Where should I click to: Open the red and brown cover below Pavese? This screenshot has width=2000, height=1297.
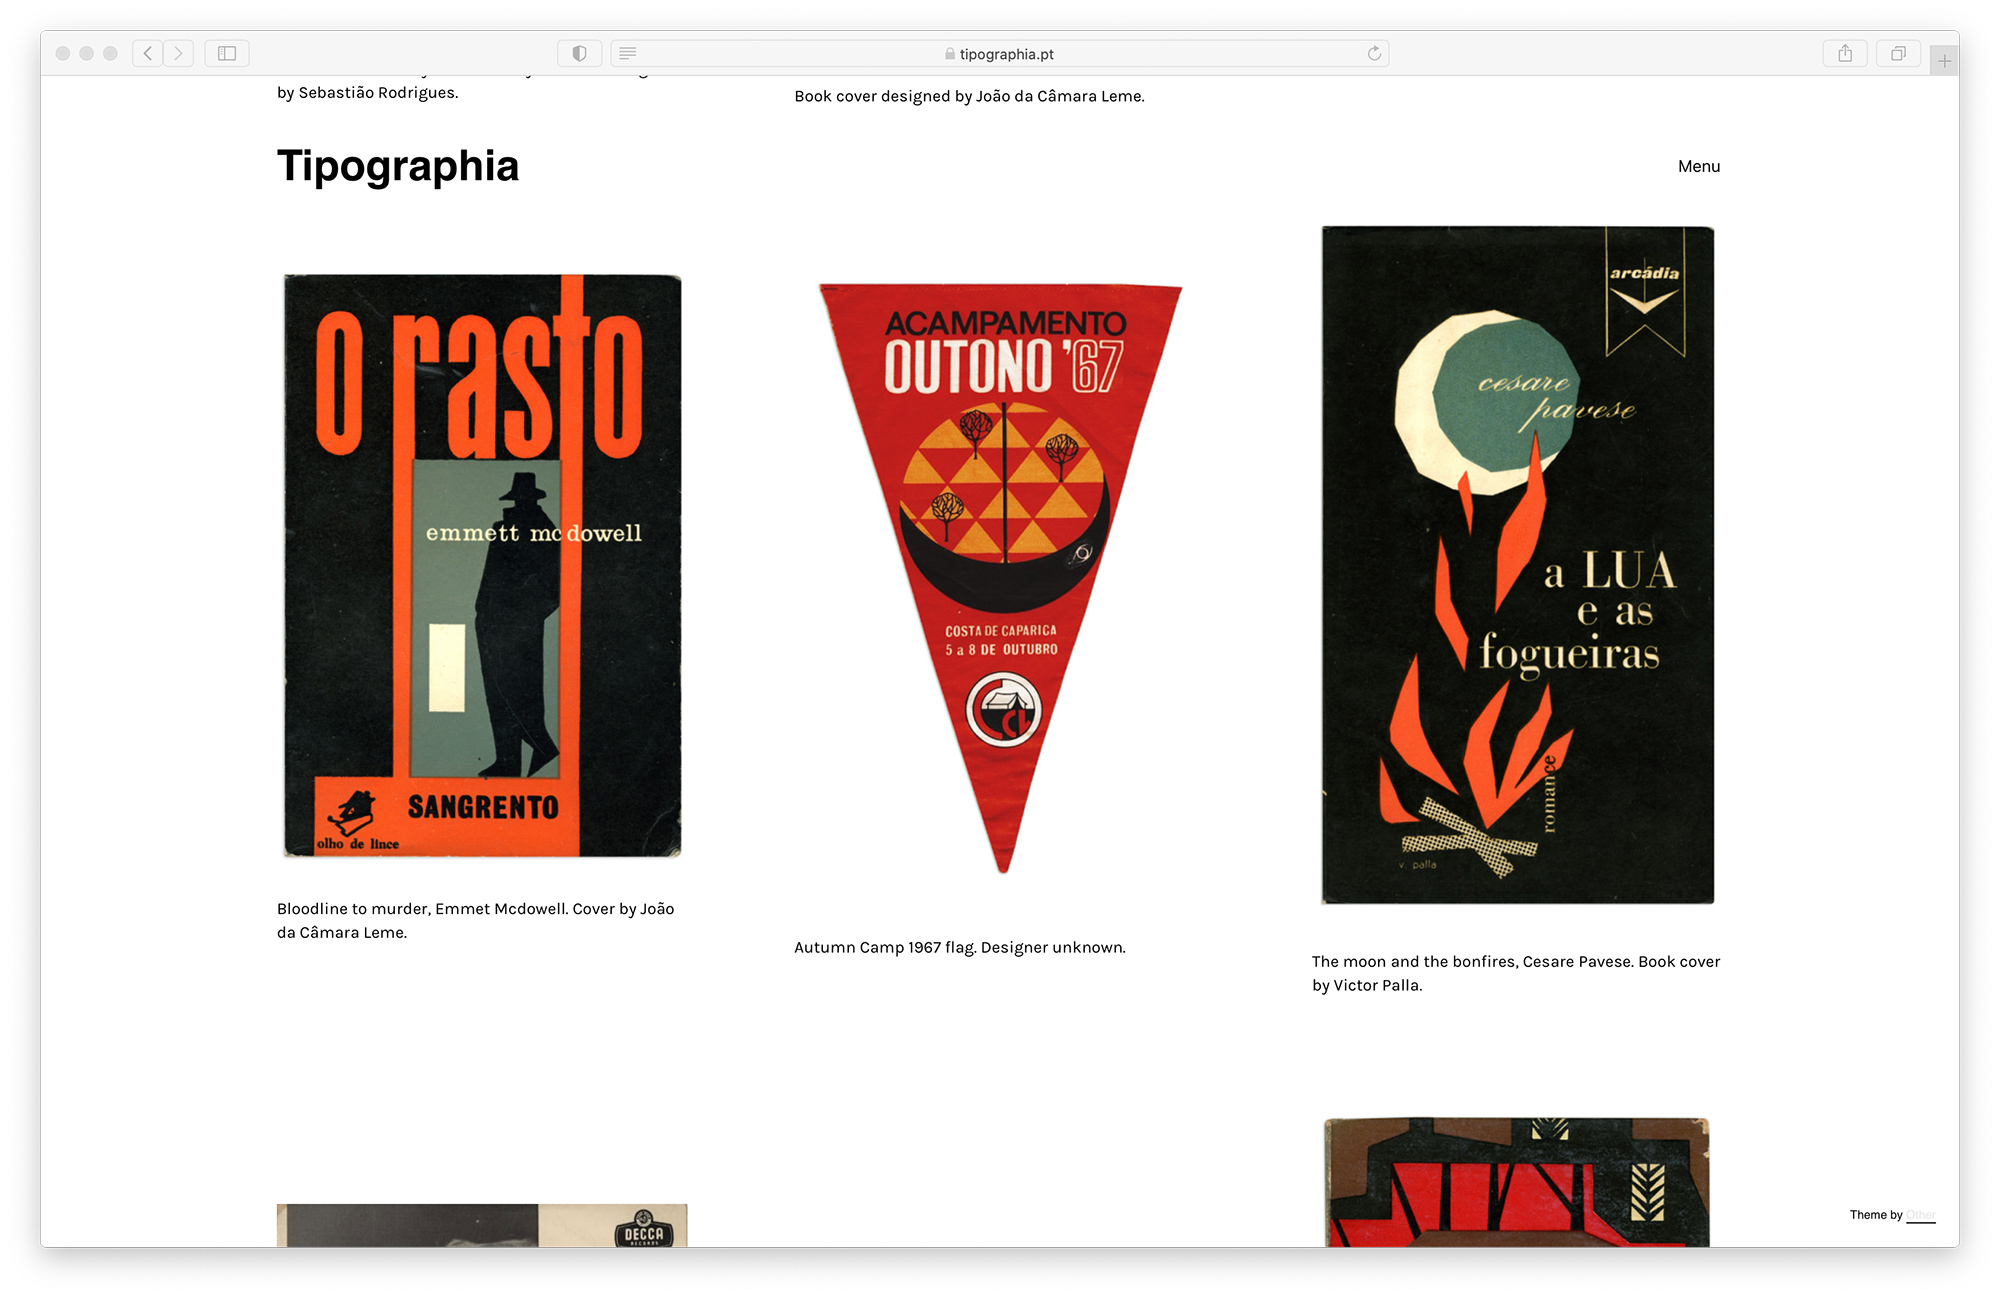click(1517, 1182)
